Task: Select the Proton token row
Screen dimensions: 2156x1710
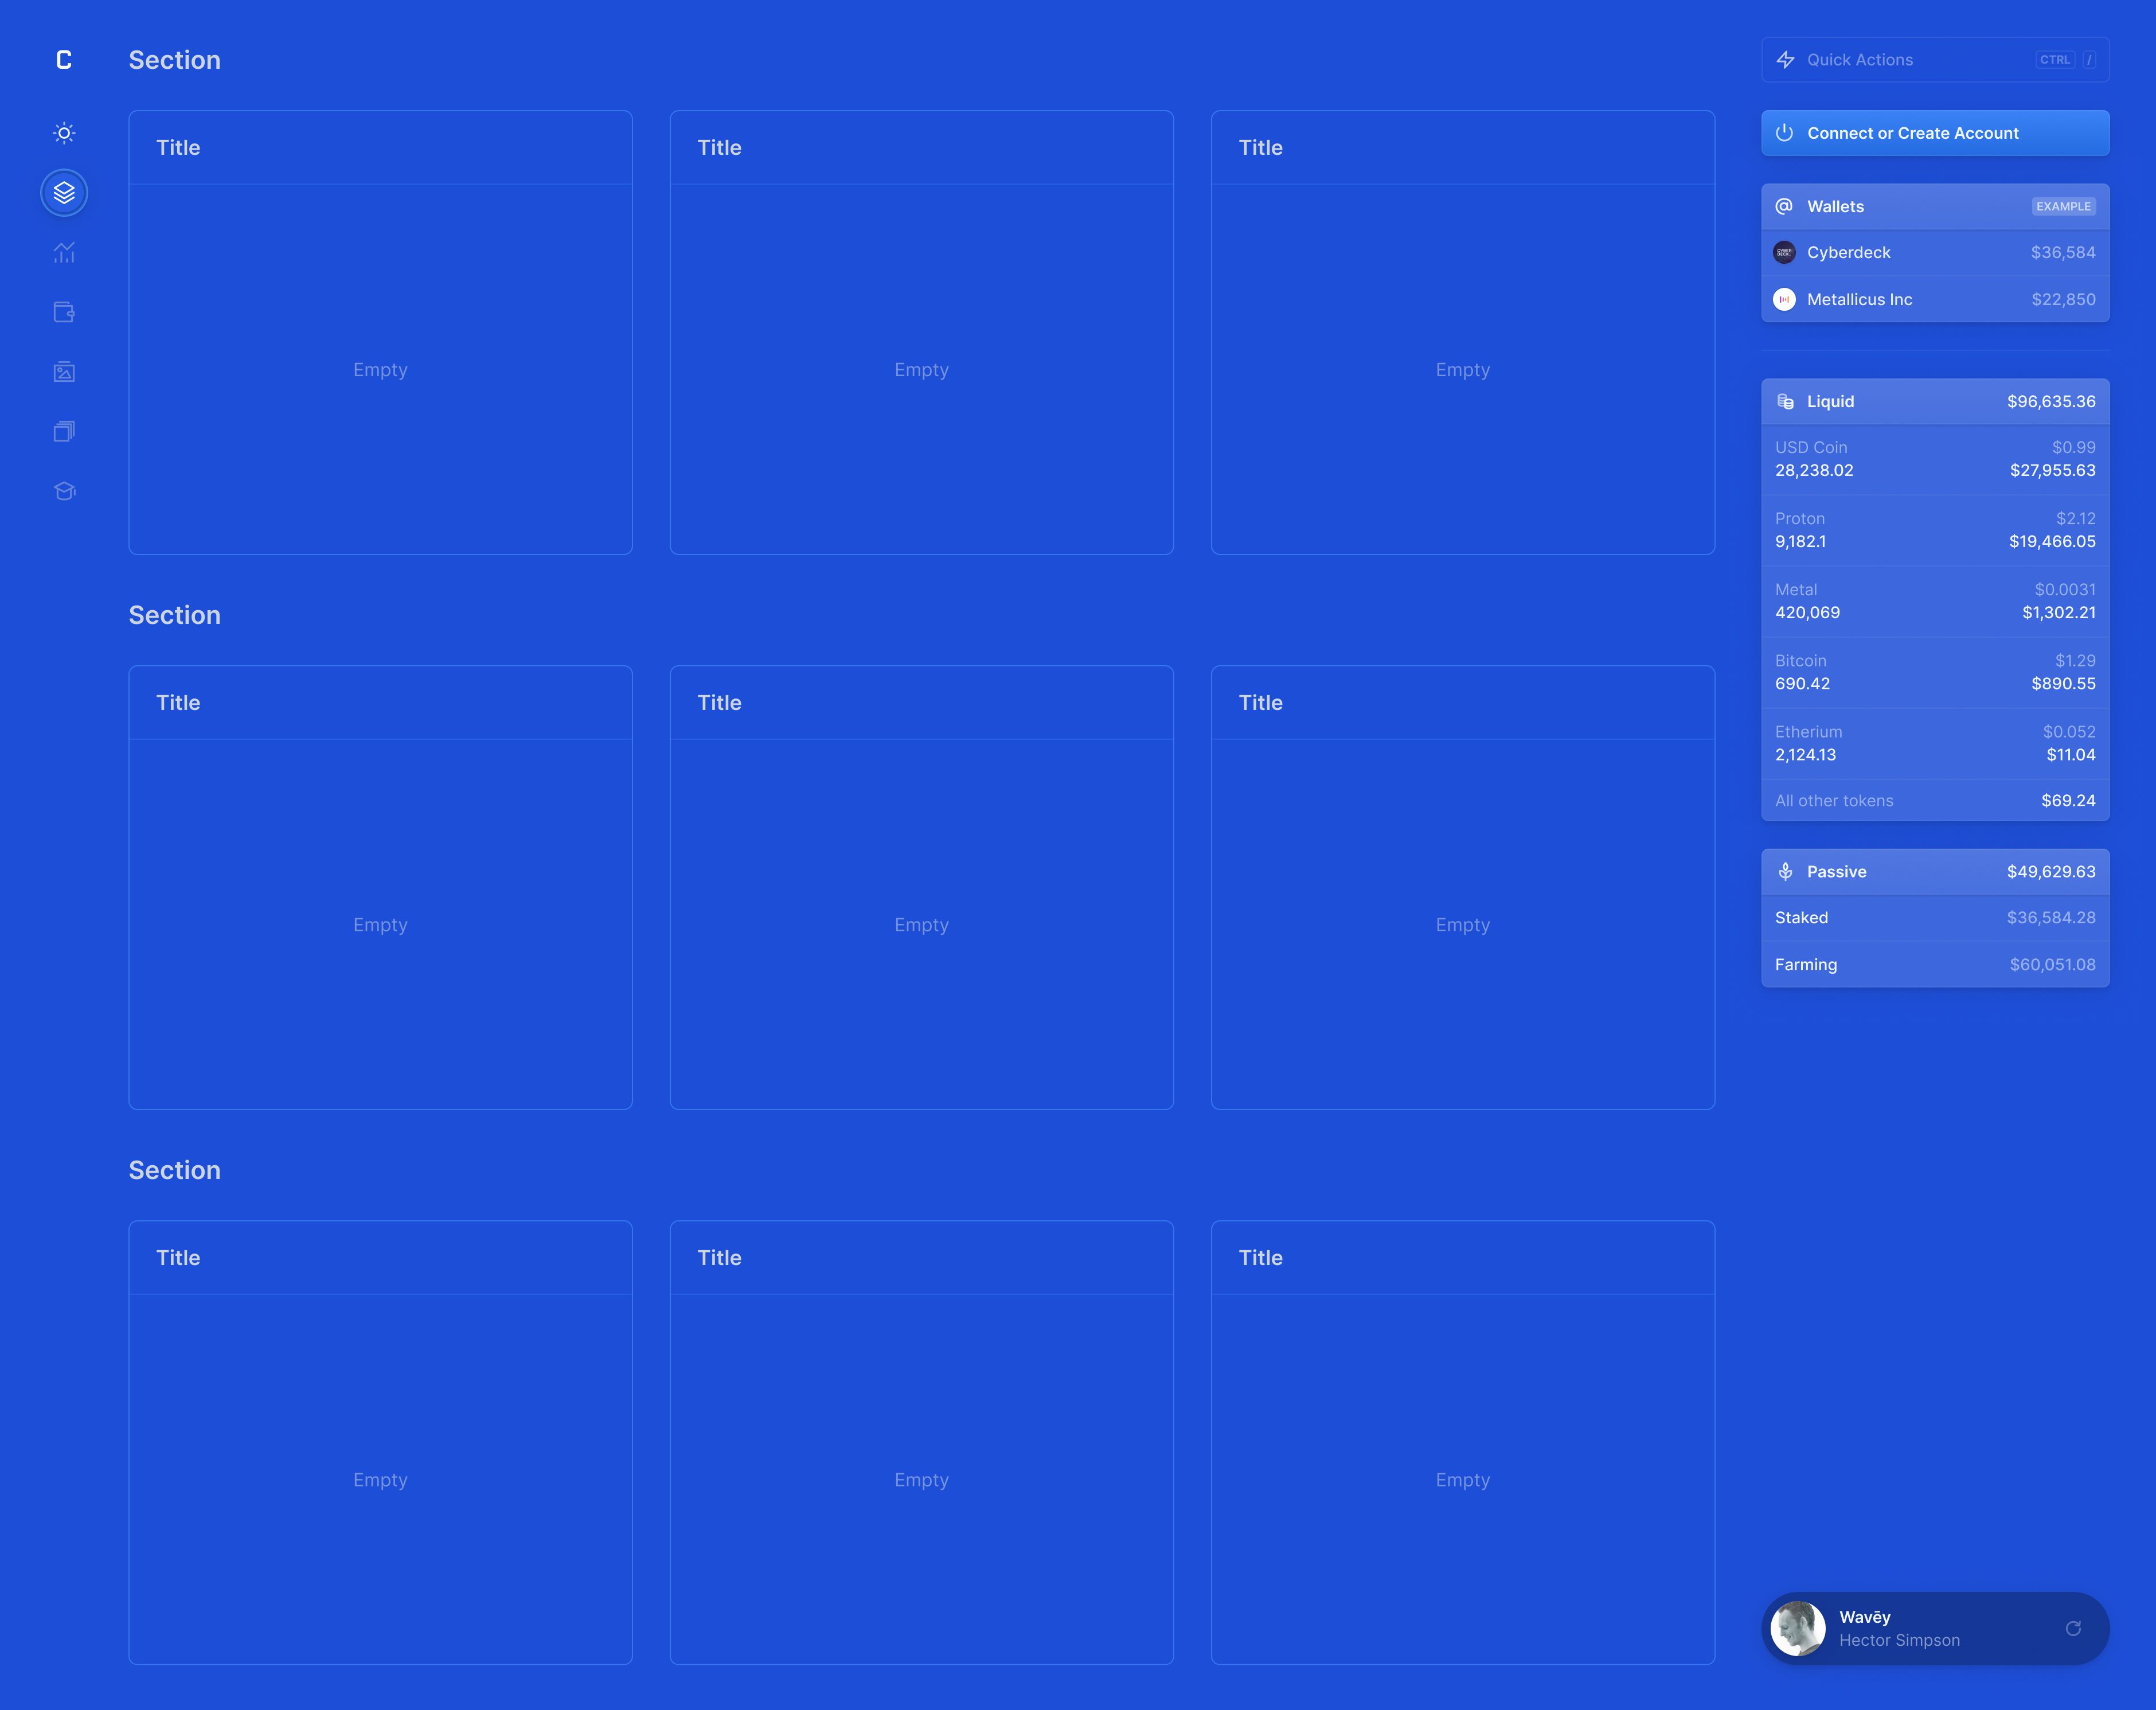Action: pyautogui.click(x=1935, y=530)
